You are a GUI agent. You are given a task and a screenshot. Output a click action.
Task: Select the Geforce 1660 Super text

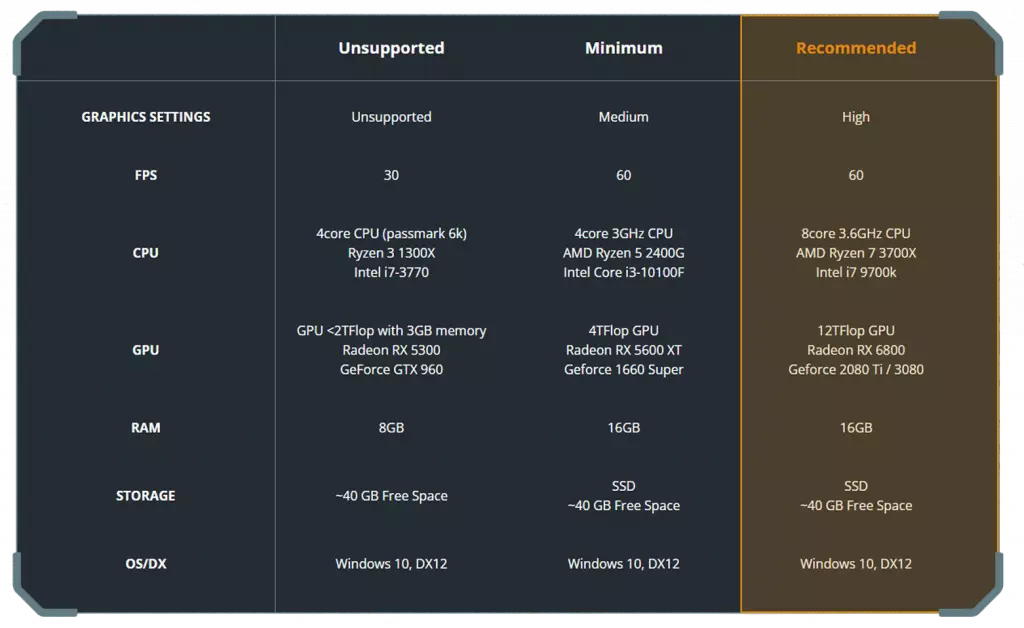tap(623, 369)
